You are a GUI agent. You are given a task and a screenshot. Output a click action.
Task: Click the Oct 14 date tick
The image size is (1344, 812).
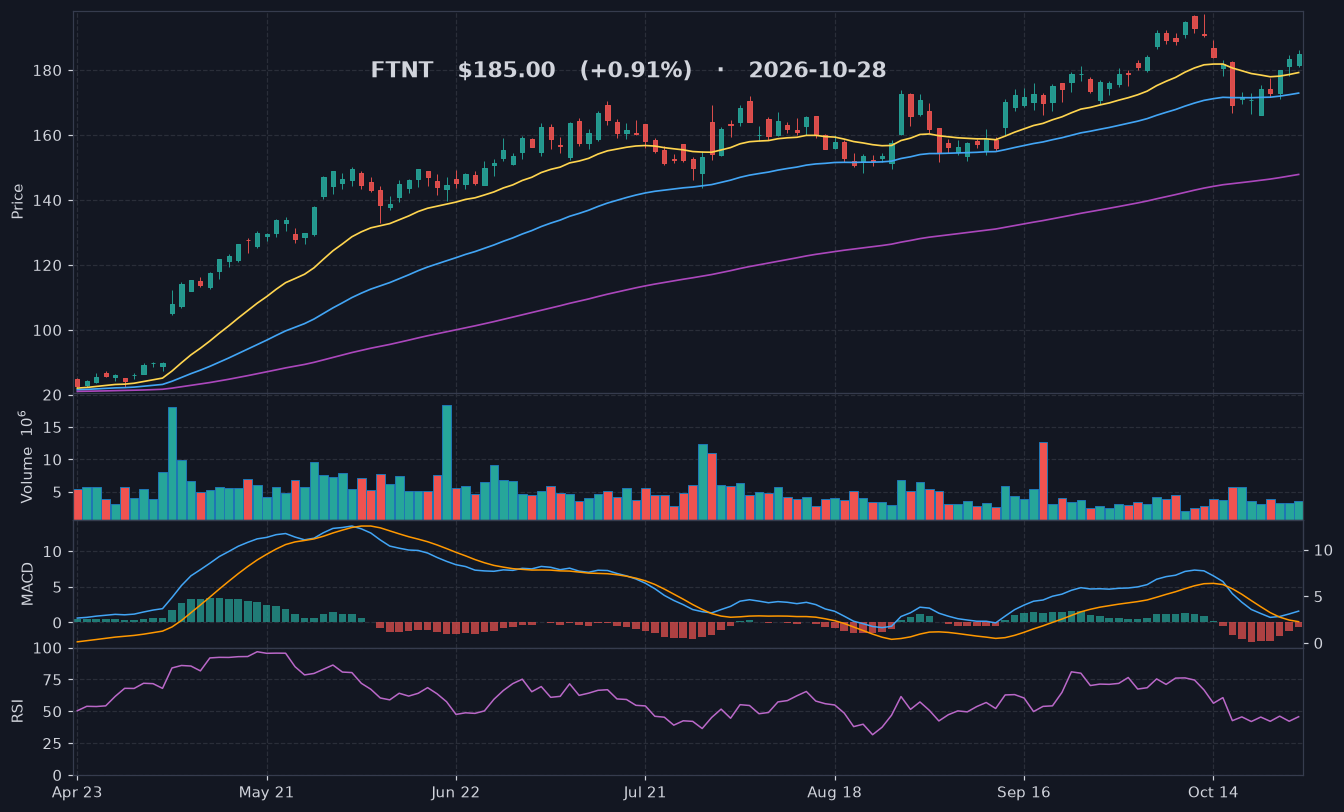pos(1213,792)
